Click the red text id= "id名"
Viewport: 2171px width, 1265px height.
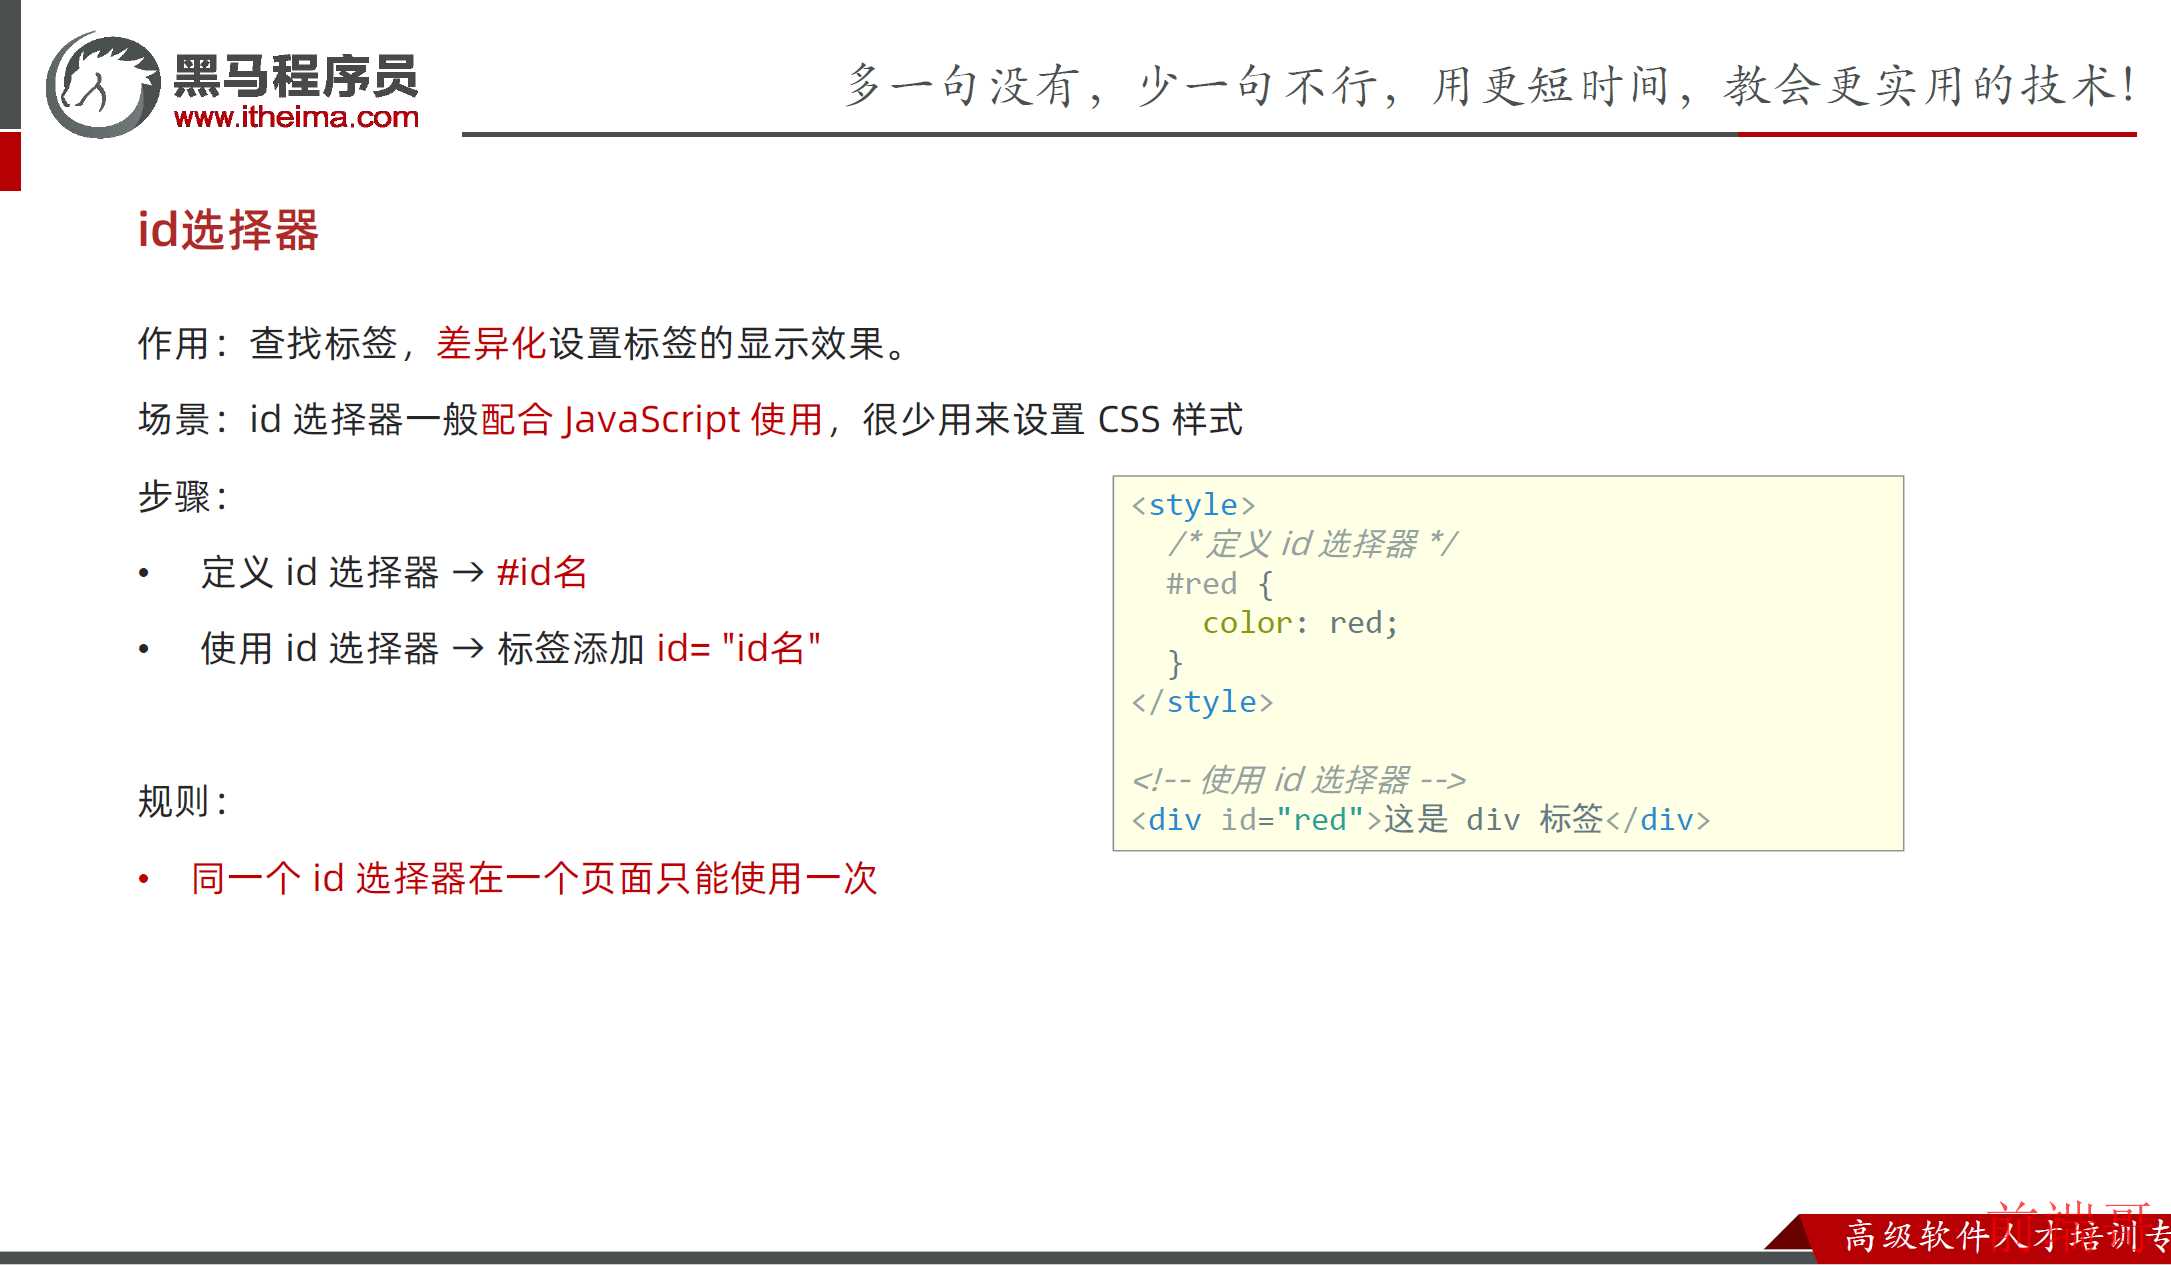tap(739, 648)
